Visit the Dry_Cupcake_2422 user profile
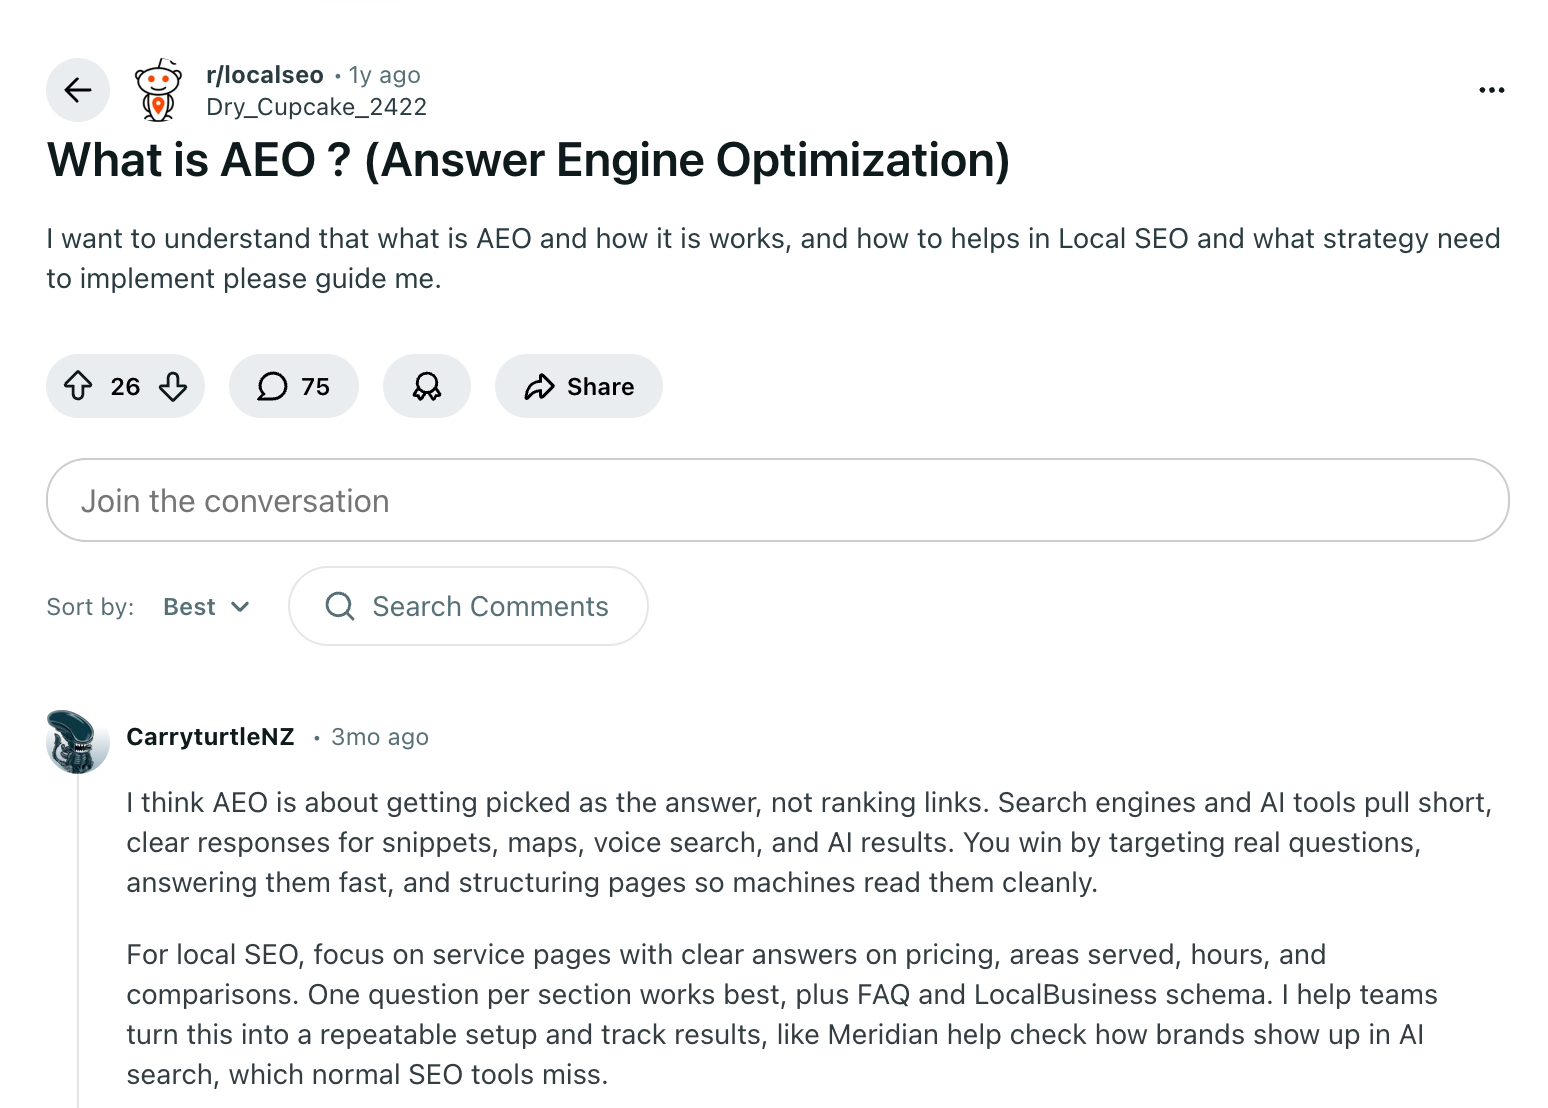This screenshot has width=1548, height=1108. [x=316, y=107]
